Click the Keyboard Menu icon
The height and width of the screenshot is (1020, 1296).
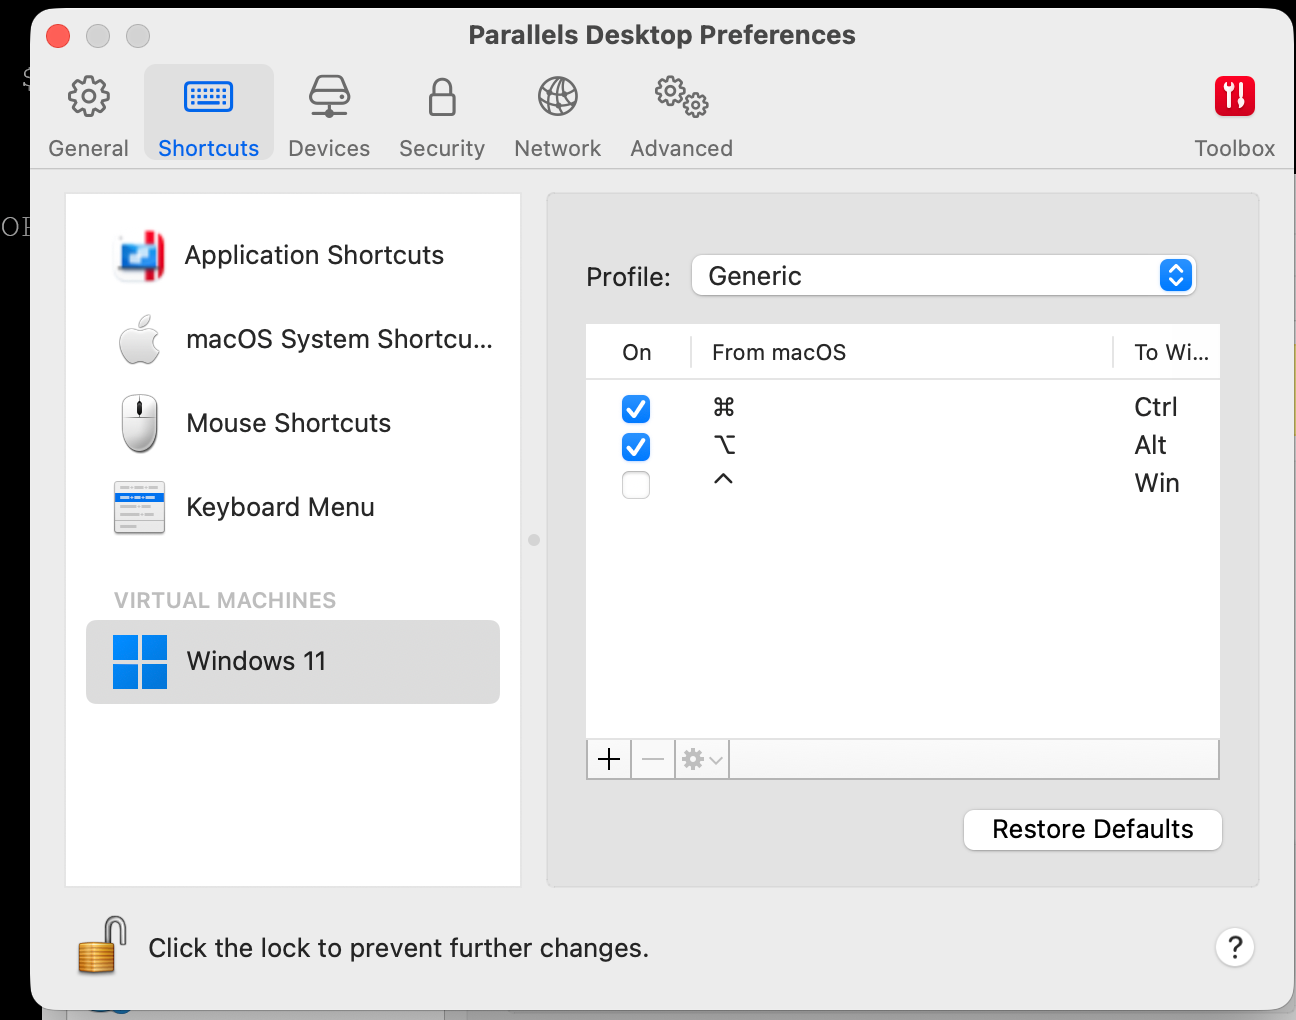pyautogui.click(x=140, y=507)
